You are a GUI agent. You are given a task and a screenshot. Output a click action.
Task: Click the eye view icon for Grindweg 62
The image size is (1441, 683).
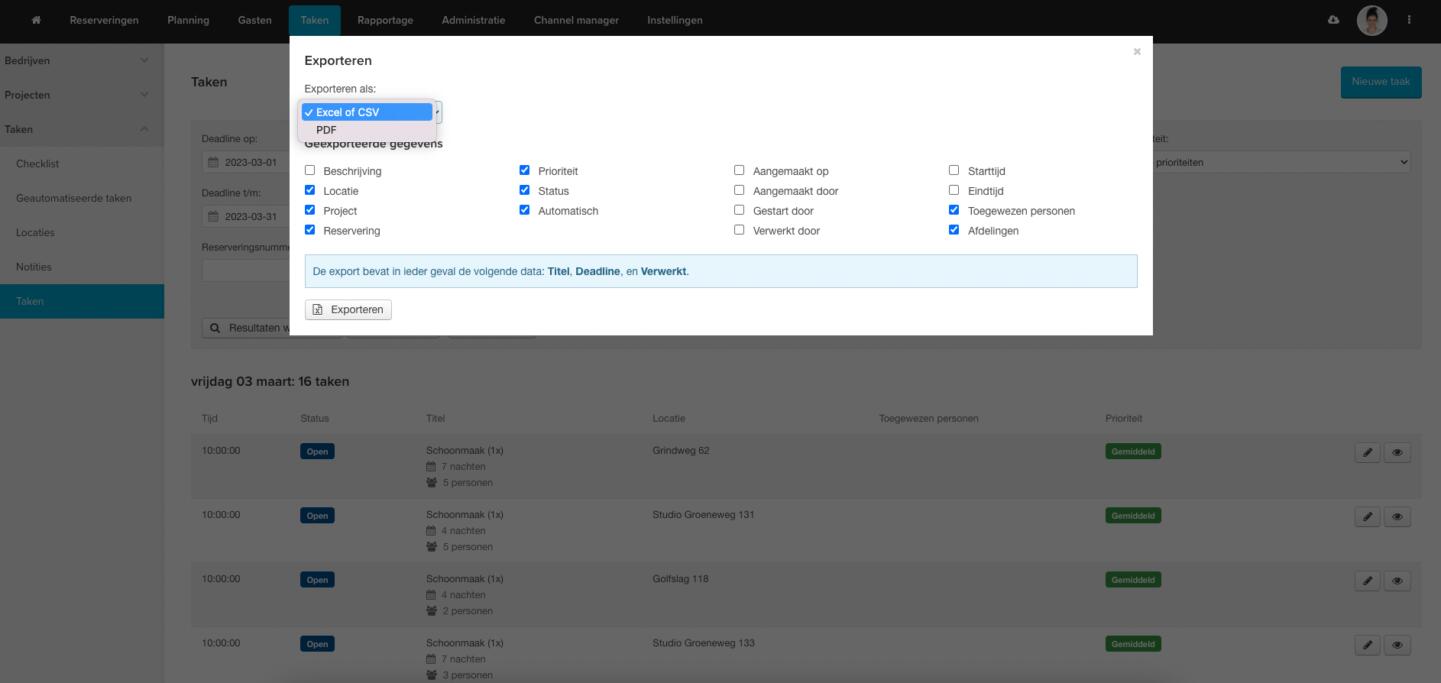tap(1397, 452)
